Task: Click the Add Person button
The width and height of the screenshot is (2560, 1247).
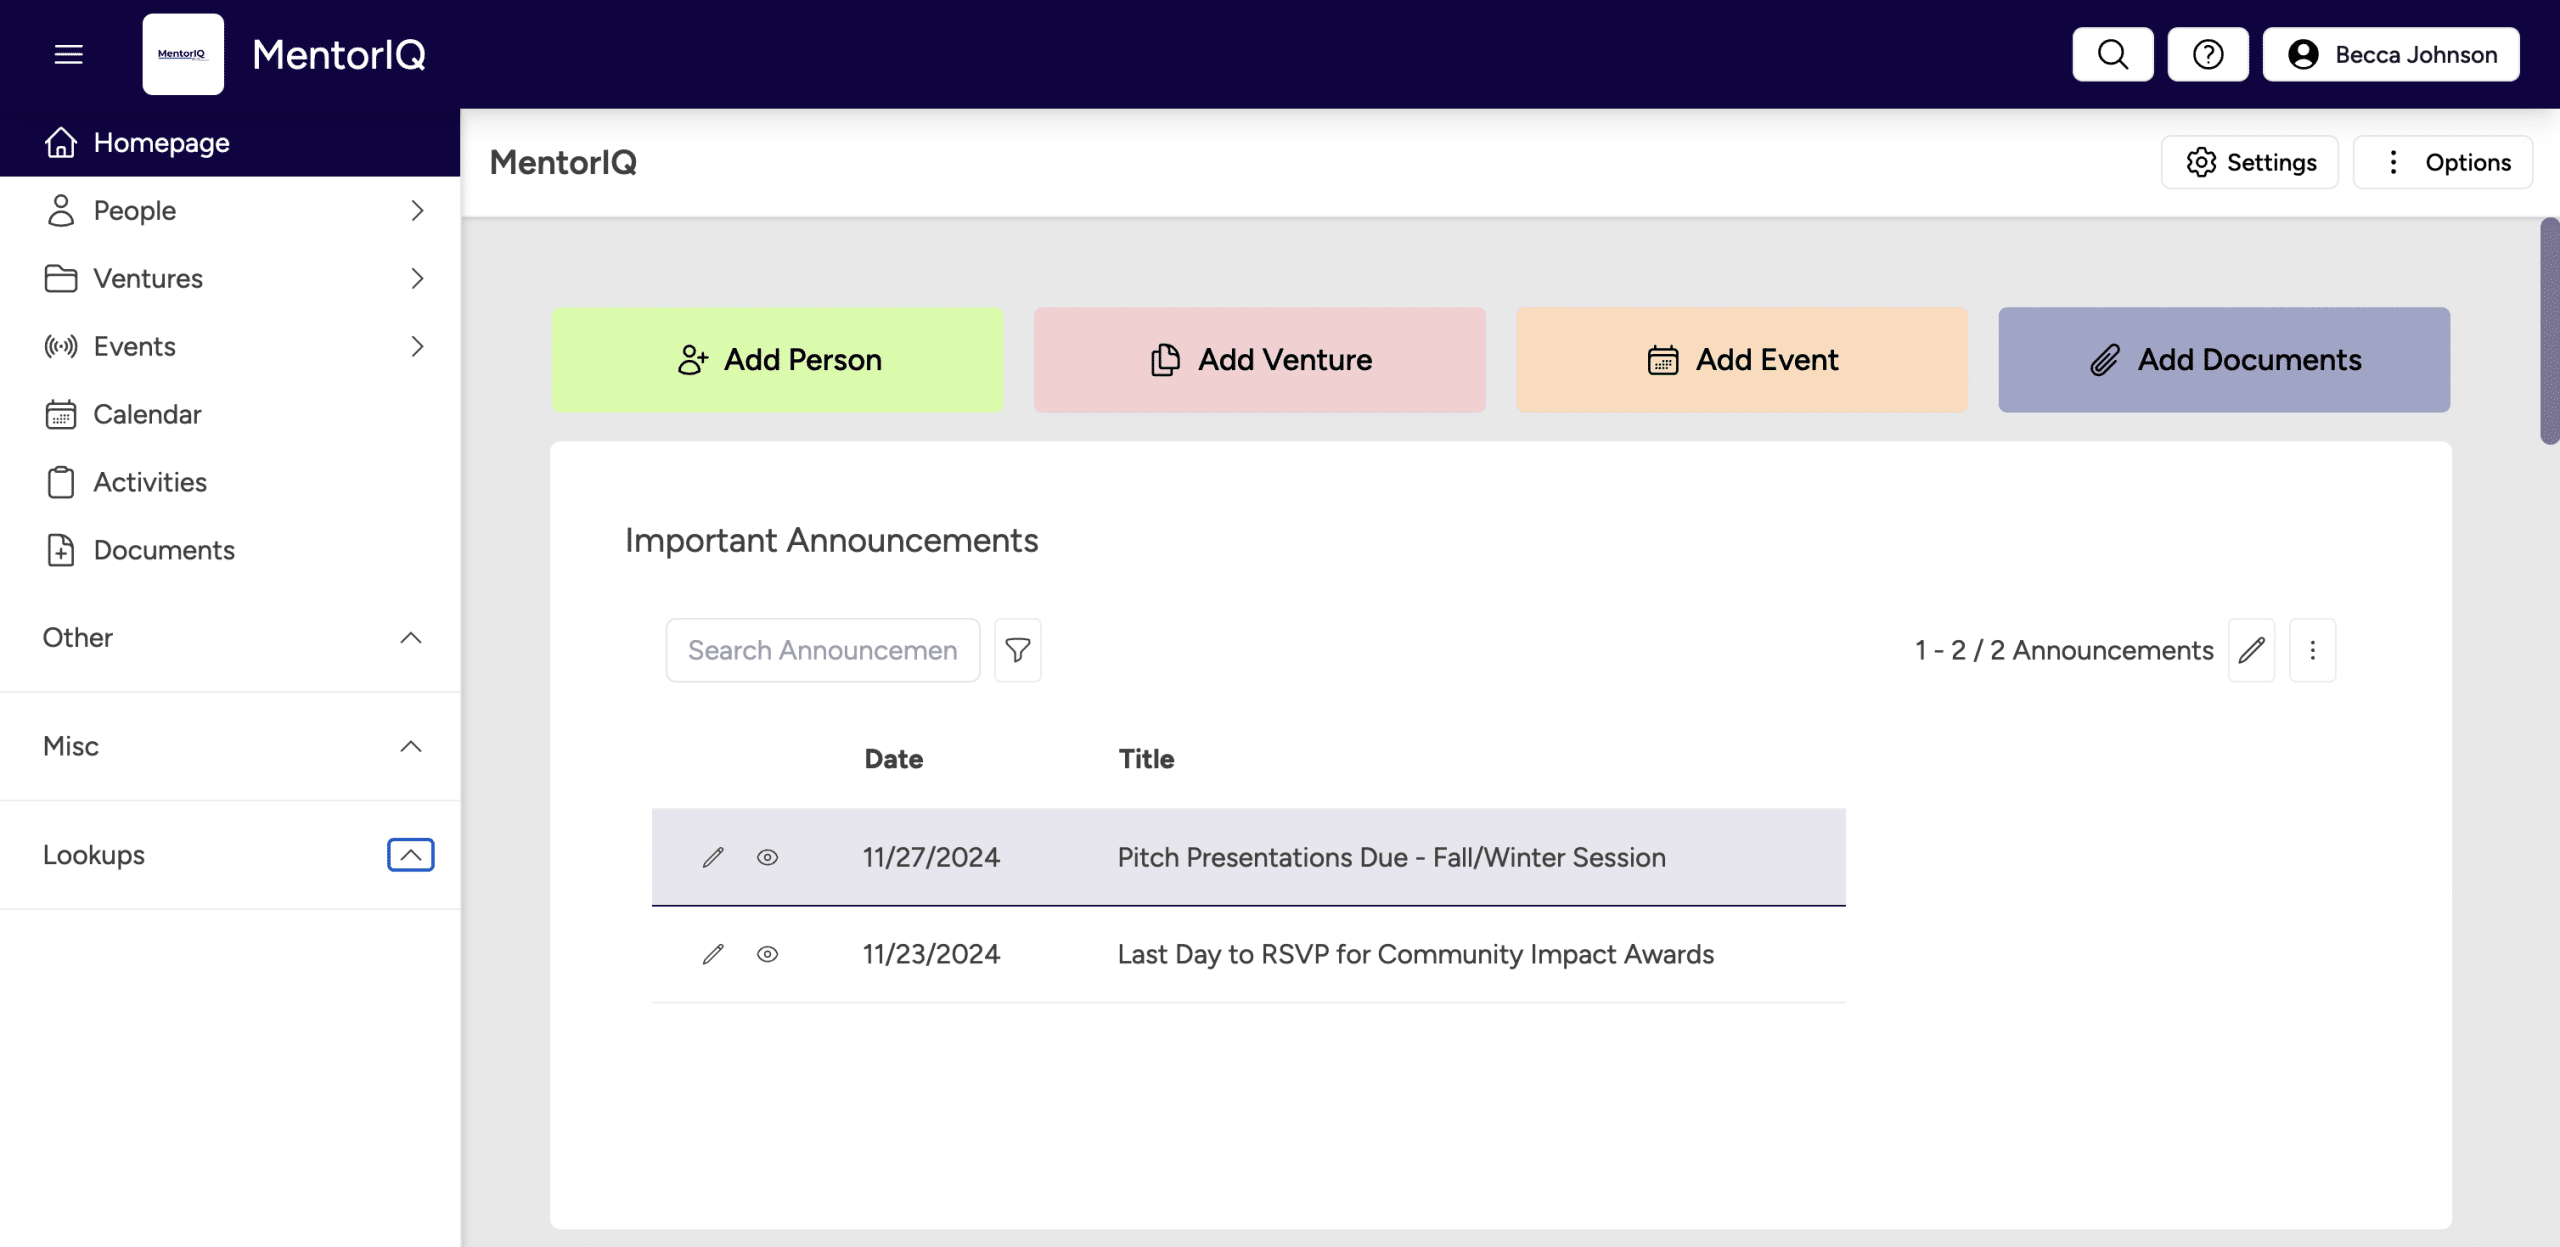Action: pos(777,360)
